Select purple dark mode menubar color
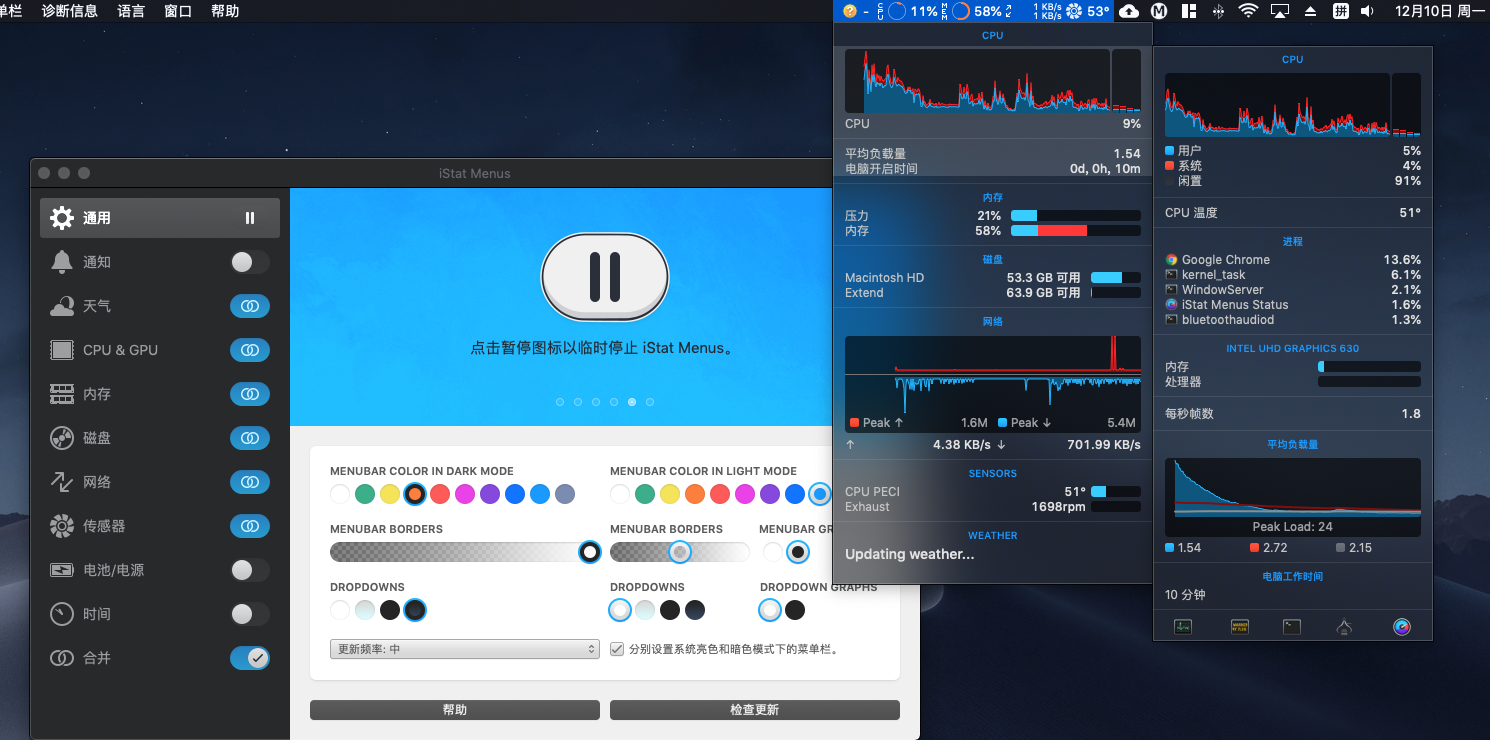Screen dimensions: 1490x740 click(490, 494)
